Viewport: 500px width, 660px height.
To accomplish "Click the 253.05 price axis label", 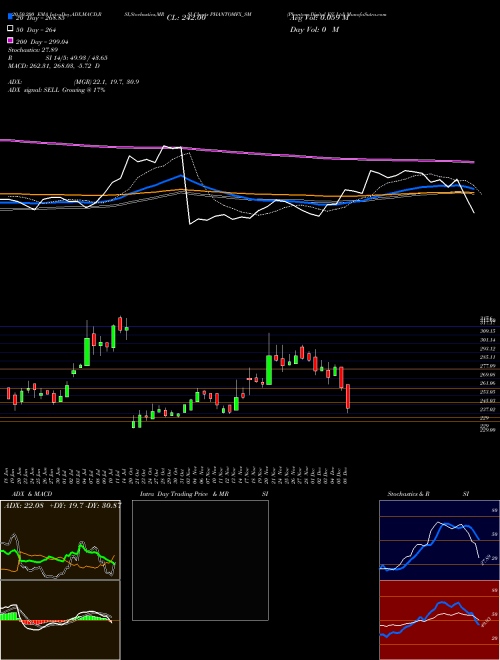I will 488,392.
